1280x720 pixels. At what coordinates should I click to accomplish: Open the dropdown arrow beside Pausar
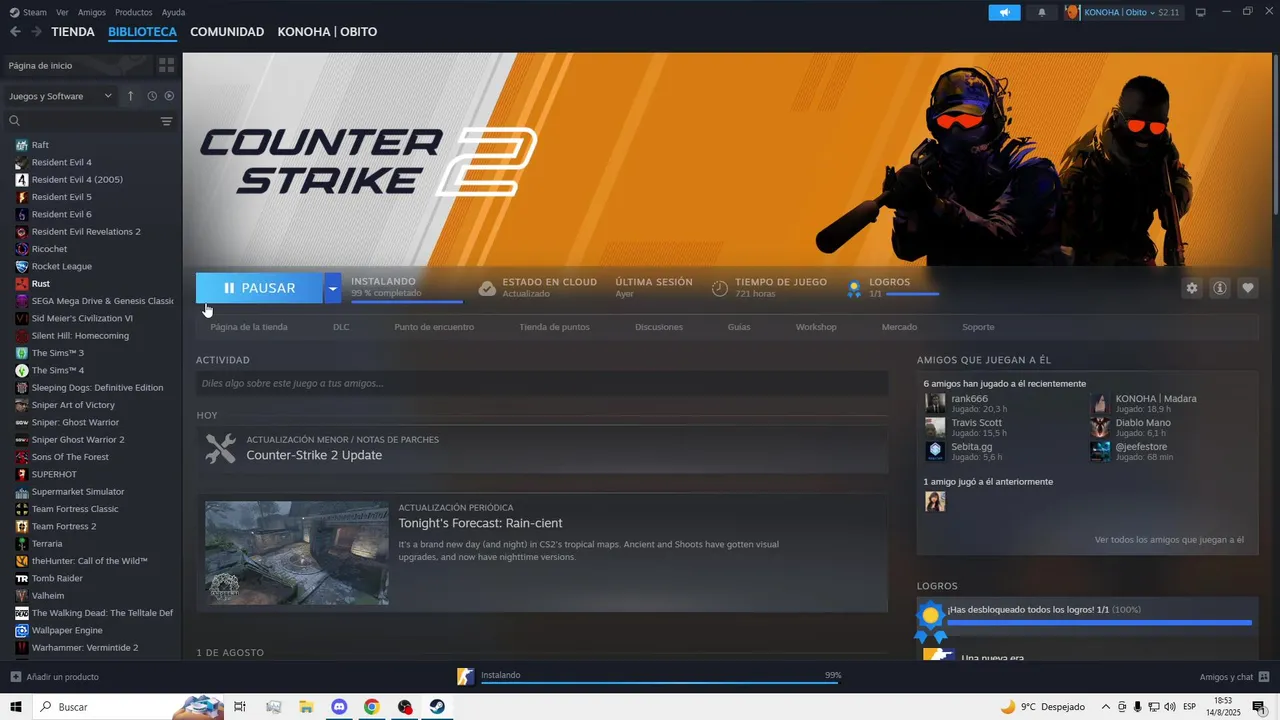pos(332,288)
